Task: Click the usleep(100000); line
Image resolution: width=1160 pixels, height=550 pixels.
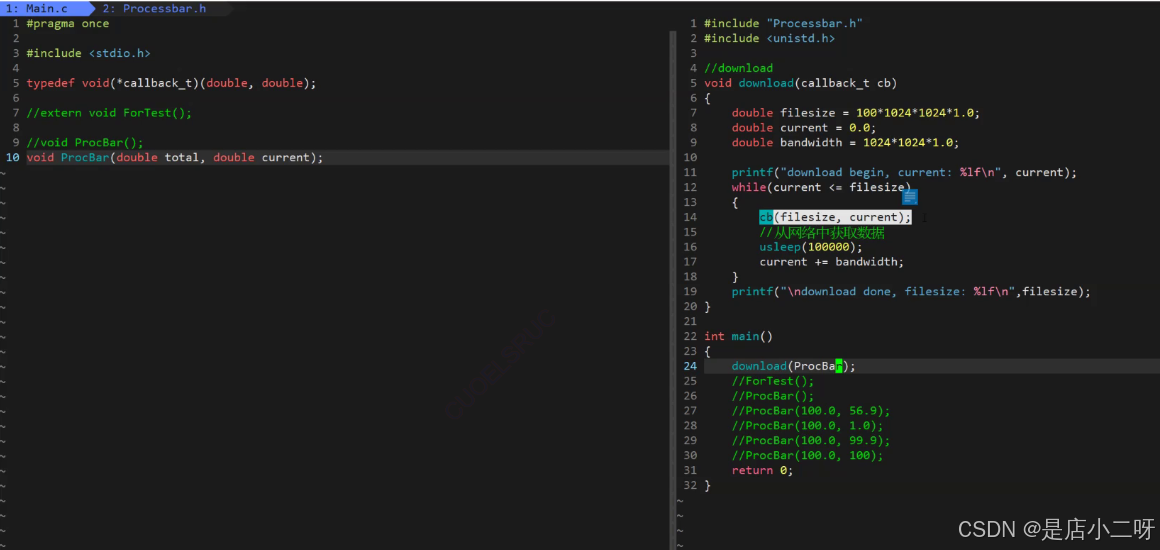Action: tap(811, 247)
